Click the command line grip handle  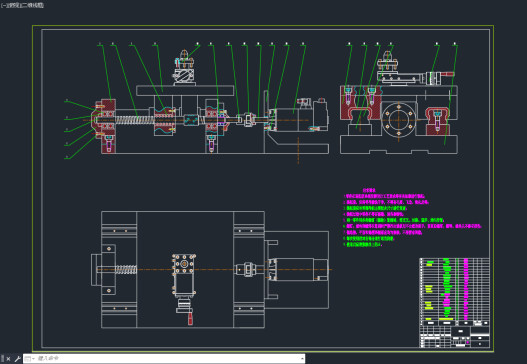[x=2, y=359]
